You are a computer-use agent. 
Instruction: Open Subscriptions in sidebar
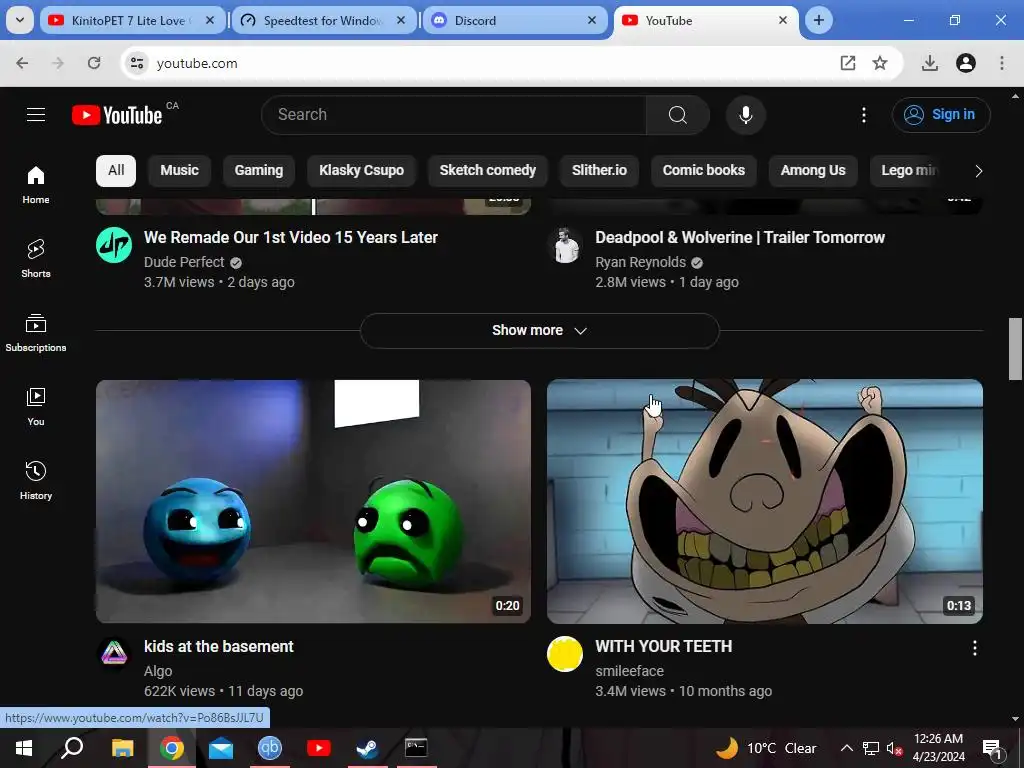pos(36,332)
